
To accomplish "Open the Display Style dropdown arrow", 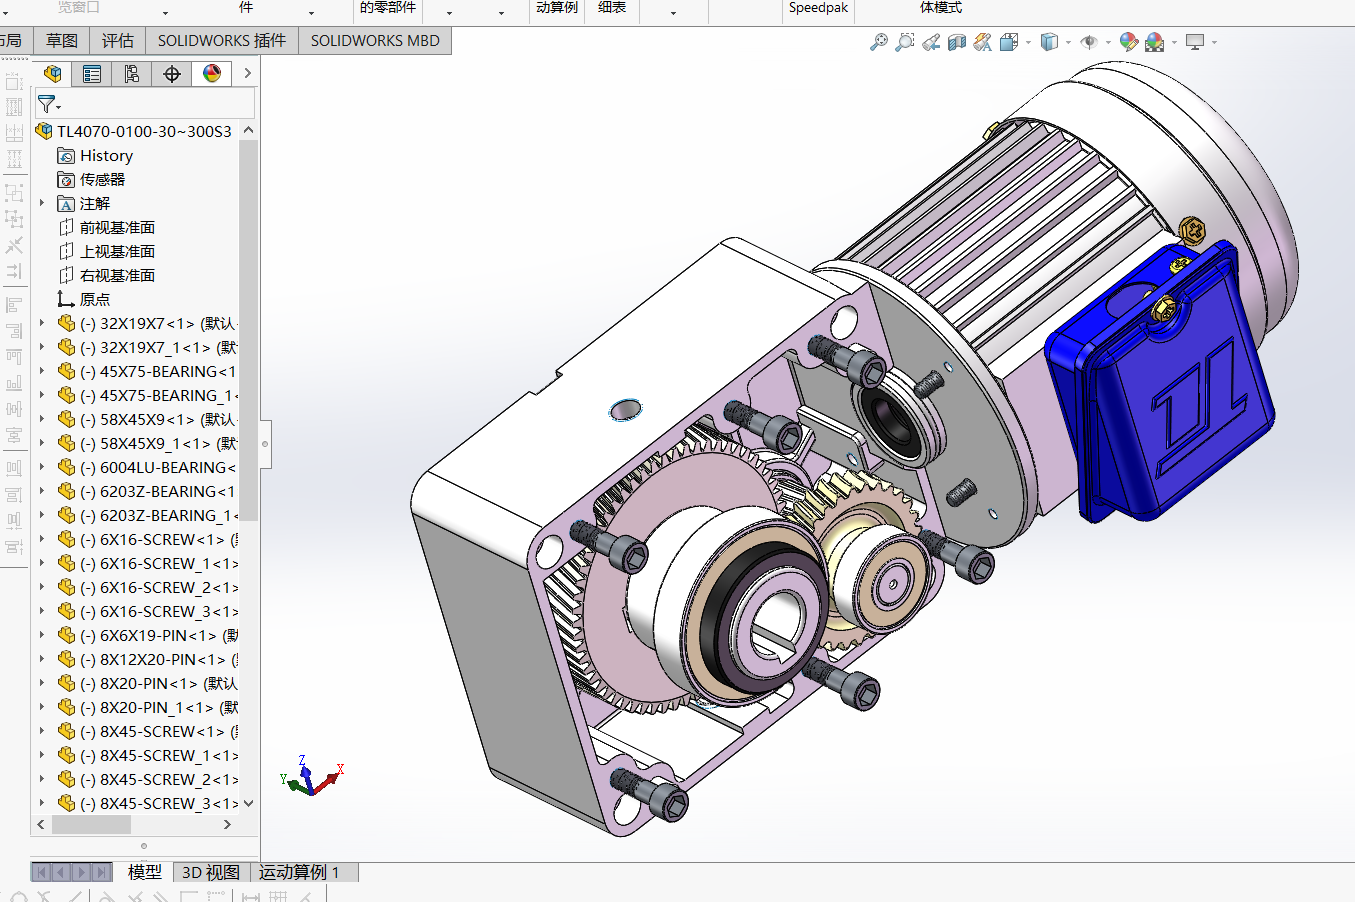I will (1068, 43).
